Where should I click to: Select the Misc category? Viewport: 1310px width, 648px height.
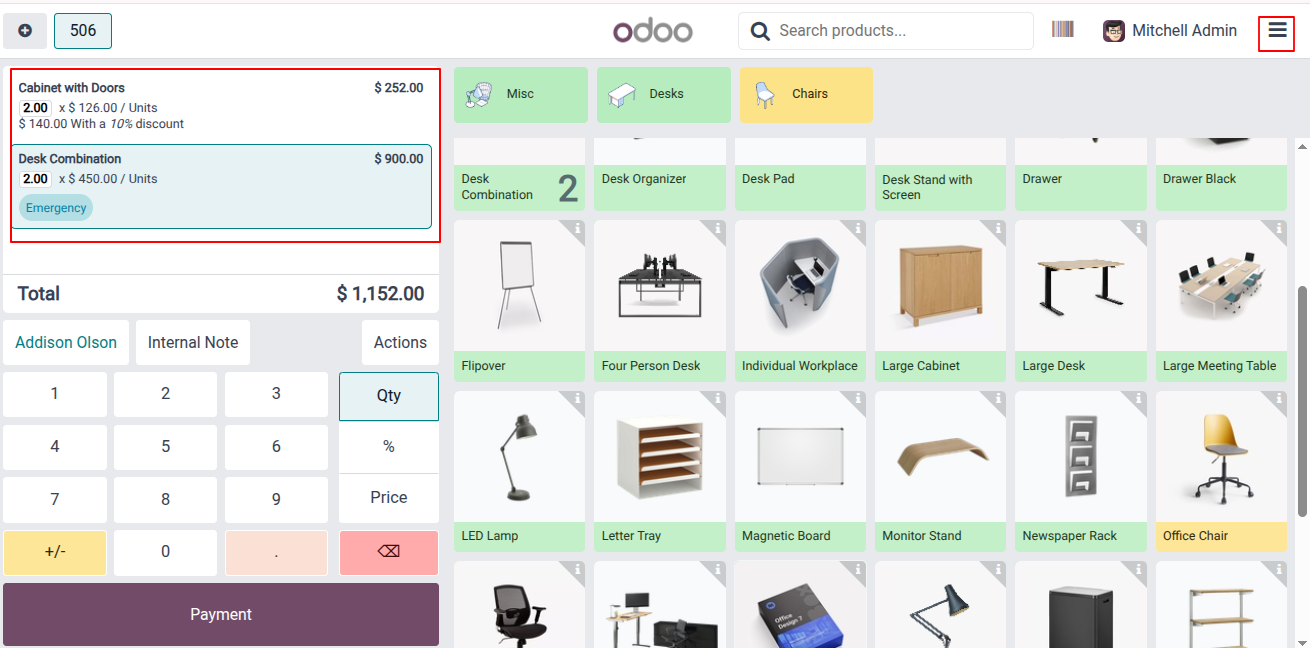tap(521, 94)
